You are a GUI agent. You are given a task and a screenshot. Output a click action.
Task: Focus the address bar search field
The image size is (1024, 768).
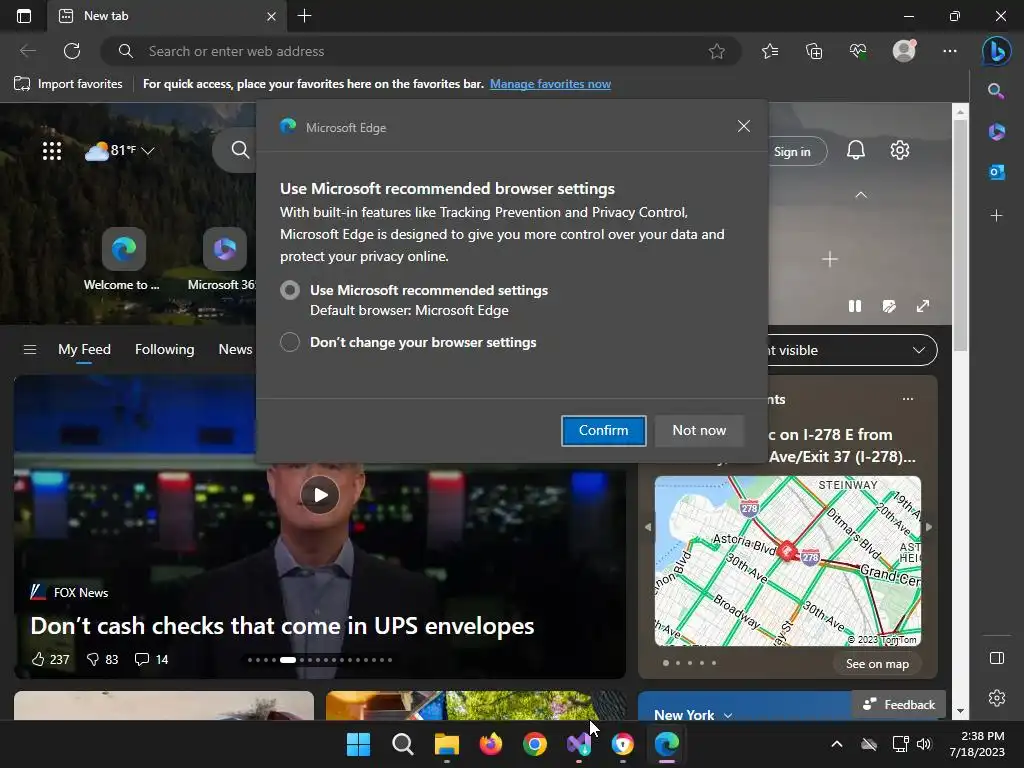[421, 51]
